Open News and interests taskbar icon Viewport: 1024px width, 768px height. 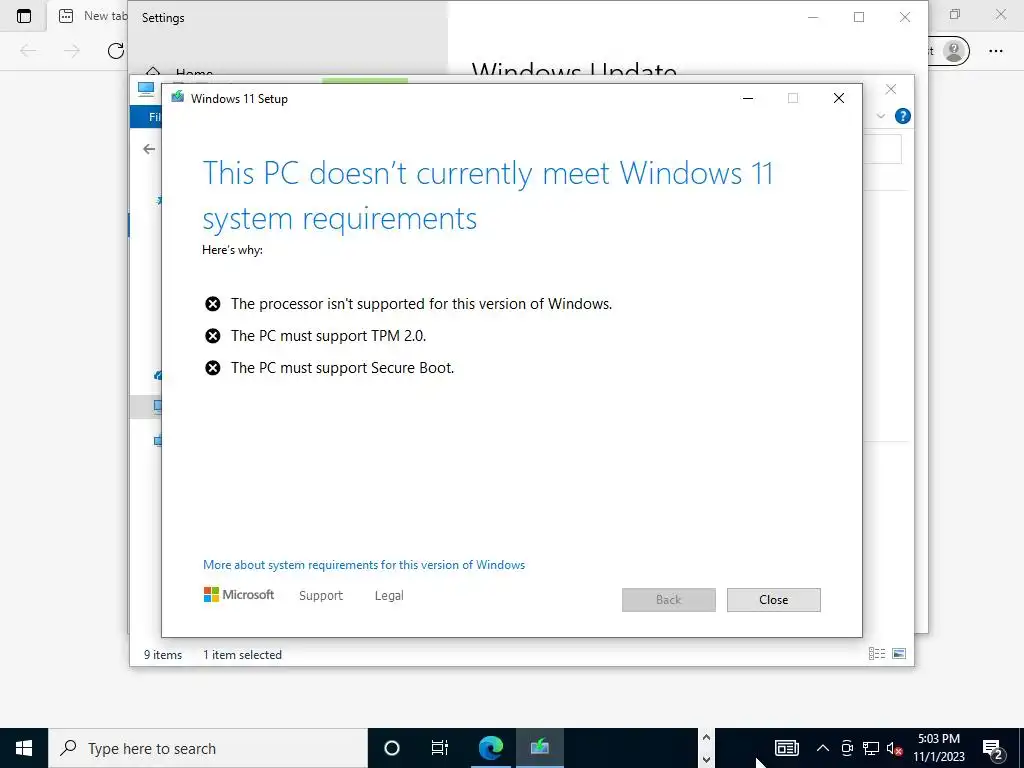(786, 748)
